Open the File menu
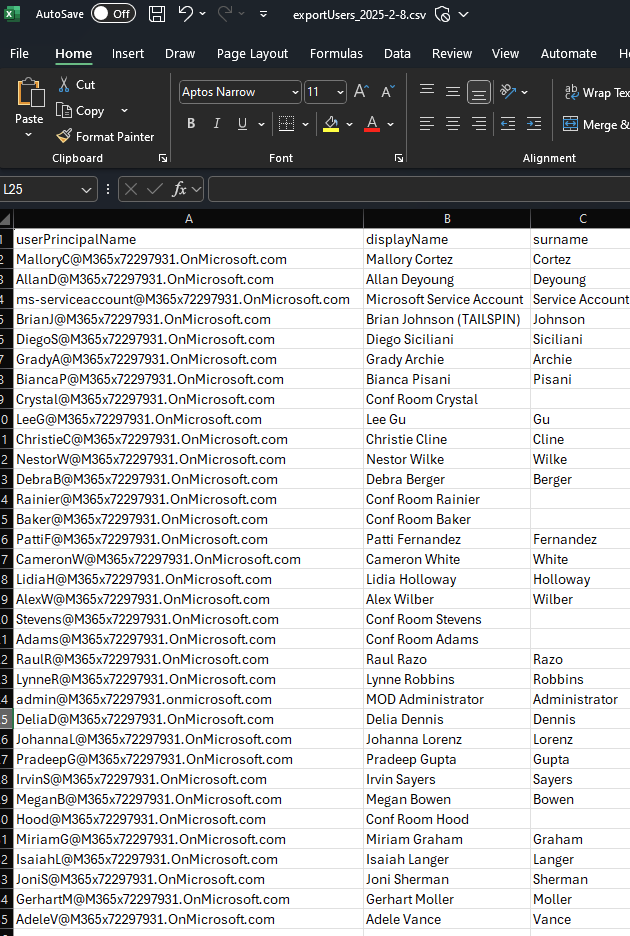 (19, 54)
